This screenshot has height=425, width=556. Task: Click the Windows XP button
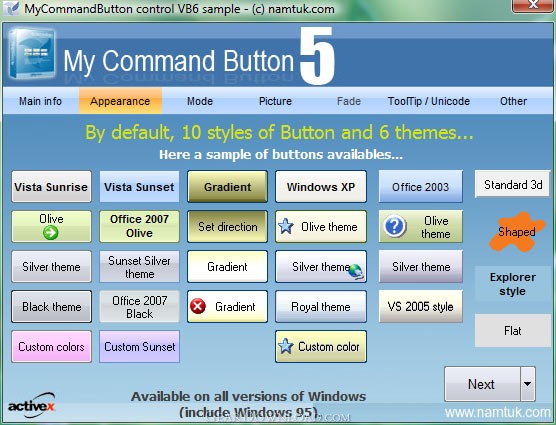(x=321, y=186)
